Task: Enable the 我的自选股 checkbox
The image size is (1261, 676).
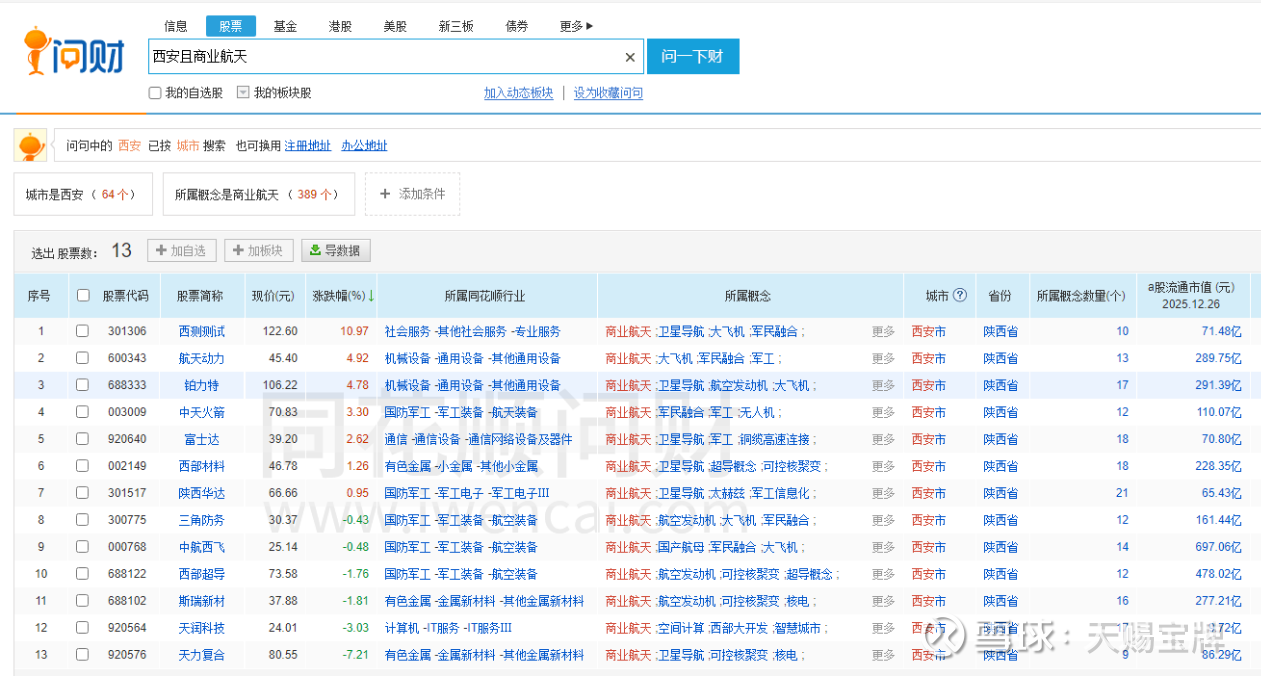Action: point(155,93)
